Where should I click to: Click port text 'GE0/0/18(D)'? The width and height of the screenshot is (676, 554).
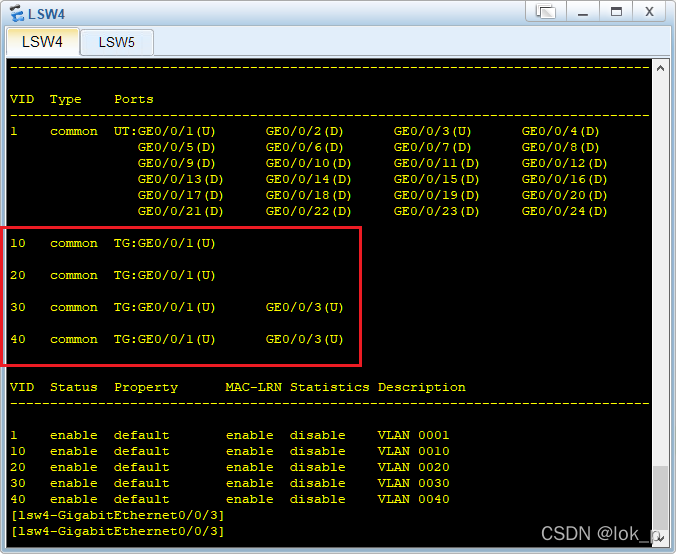point(308,195)
